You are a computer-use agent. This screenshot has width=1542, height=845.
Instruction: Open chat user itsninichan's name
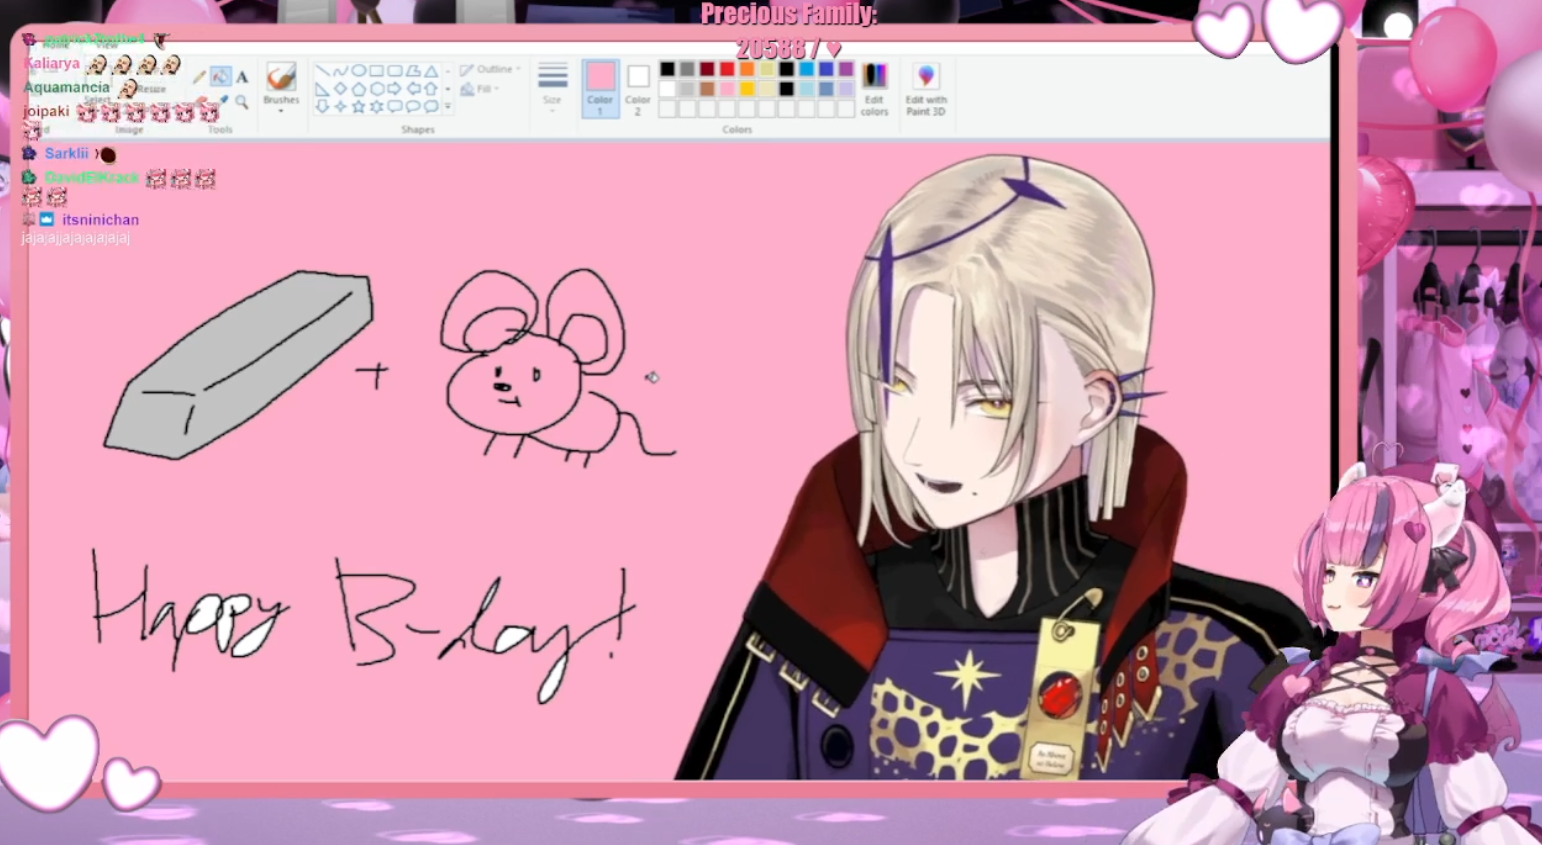[100, 219]
